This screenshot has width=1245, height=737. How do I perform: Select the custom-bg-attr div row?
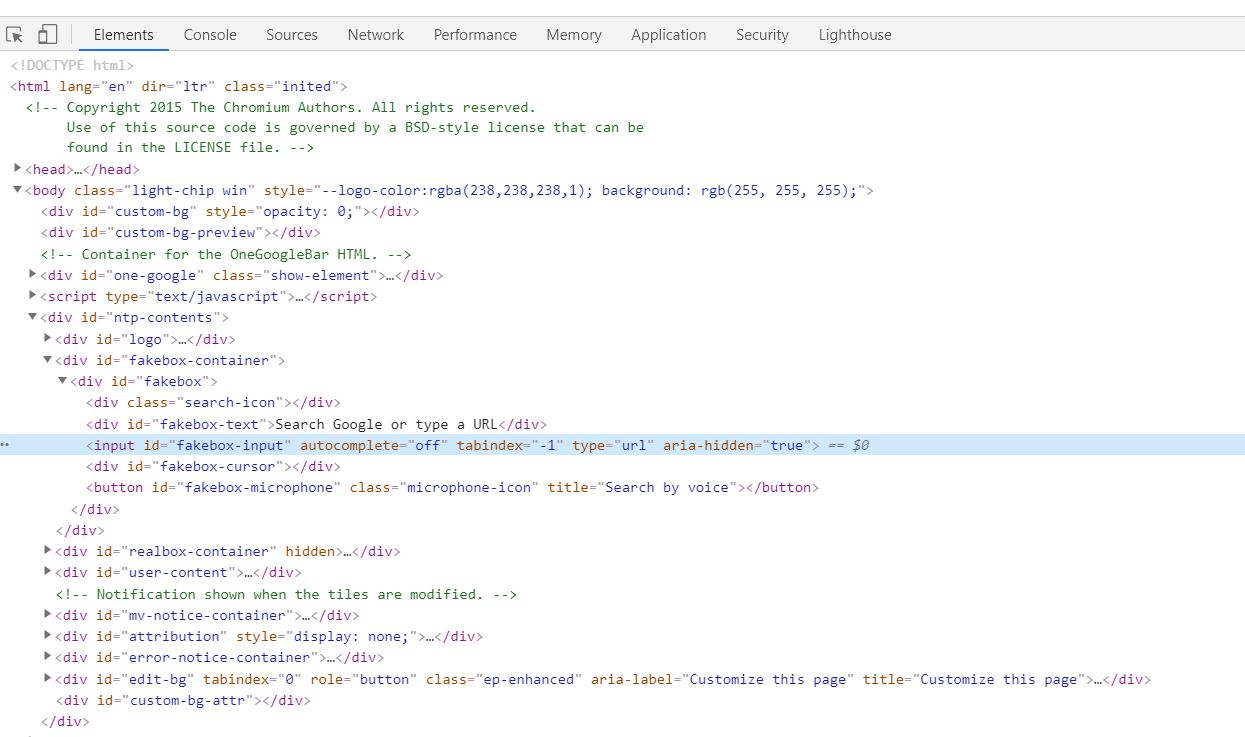[183, 700]
